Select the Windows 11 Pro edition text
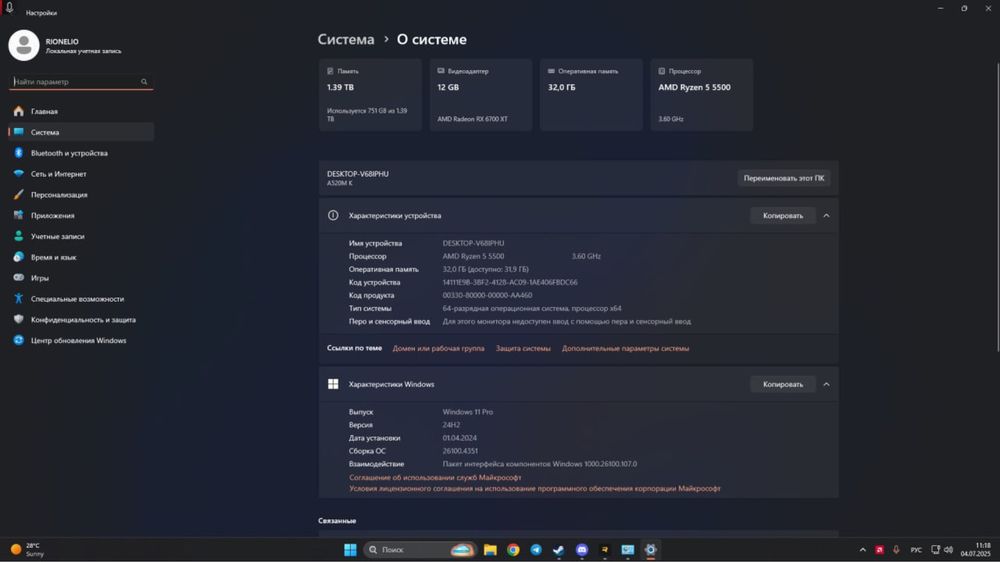 467,412
